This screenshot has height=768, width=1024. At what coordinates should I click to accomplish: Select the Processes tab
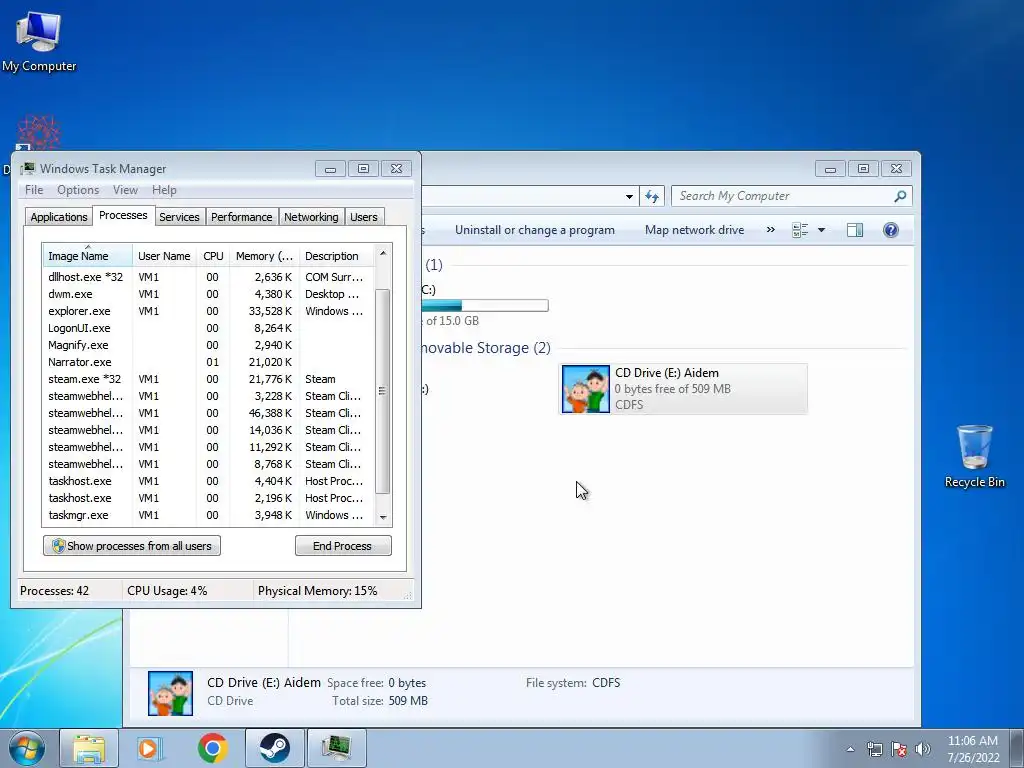(x=123, y=216)
